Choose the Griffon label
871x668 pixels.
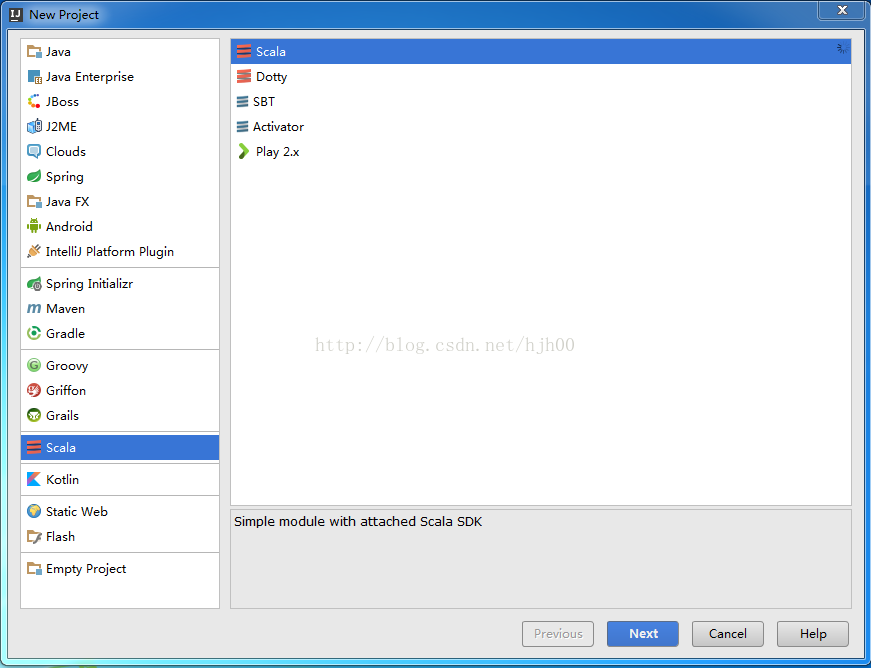click(66, 391)
